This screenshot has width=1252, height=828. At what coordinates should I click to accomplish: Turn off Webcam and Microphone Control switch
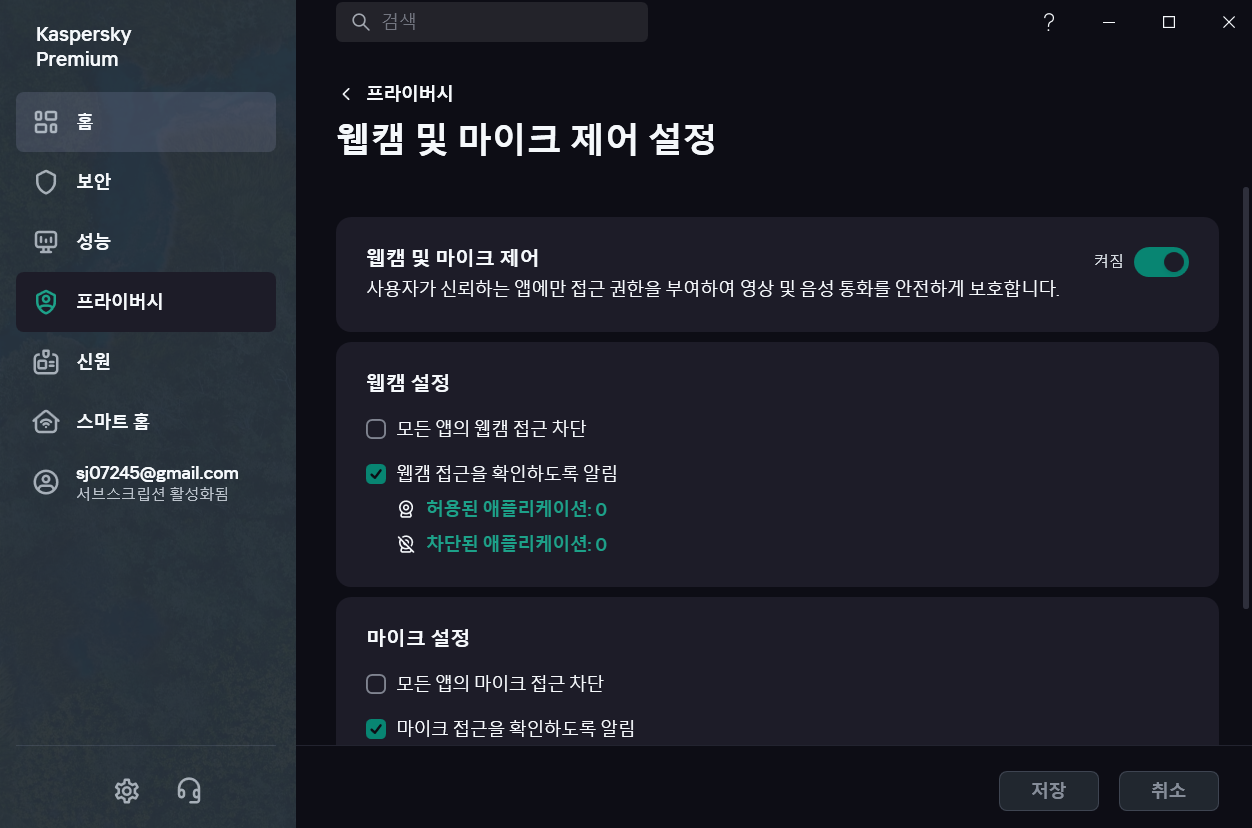coord(1161,262)
